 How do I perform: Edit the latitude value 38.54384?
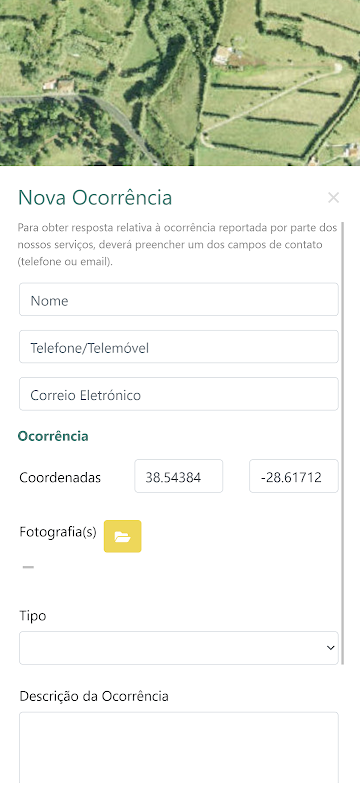[178, 476]
